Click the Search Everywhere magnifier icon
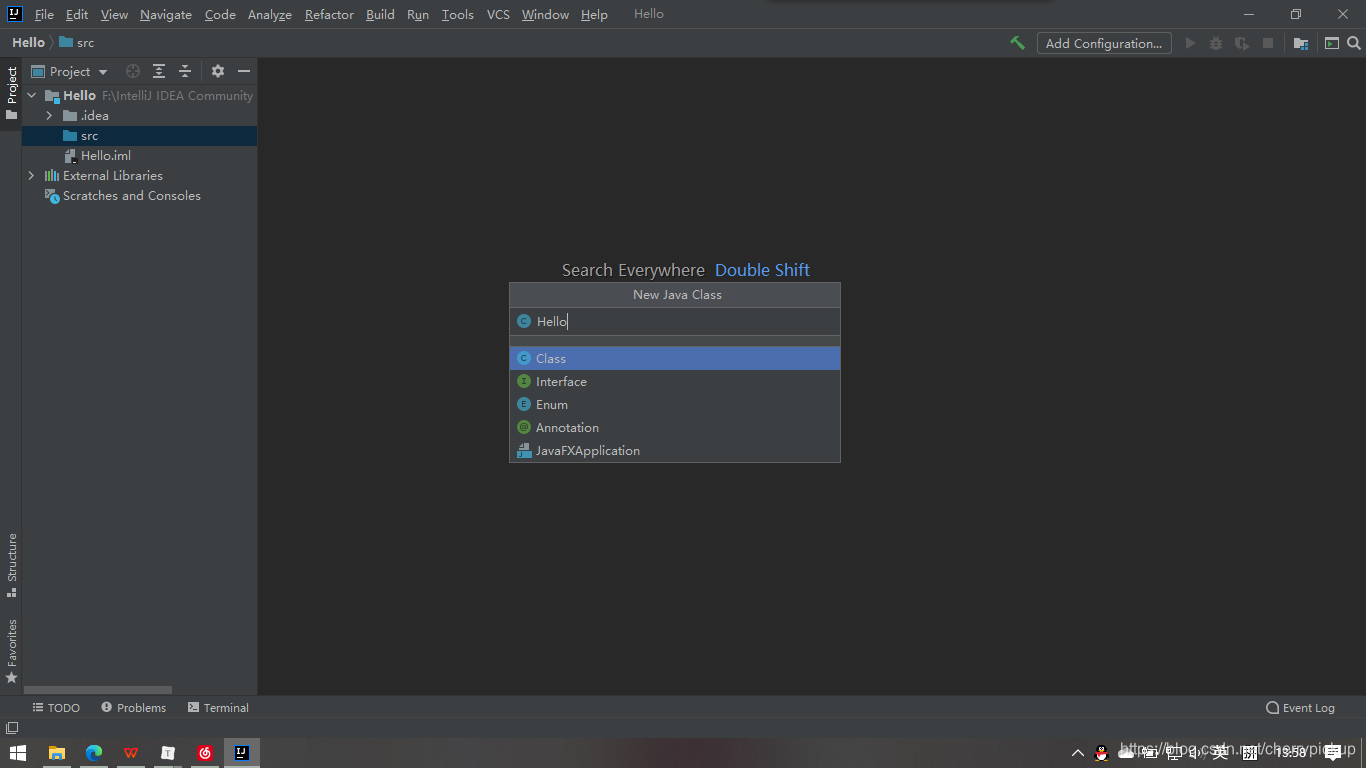The image size is (1366, 768). click(x=1354, y=43)
